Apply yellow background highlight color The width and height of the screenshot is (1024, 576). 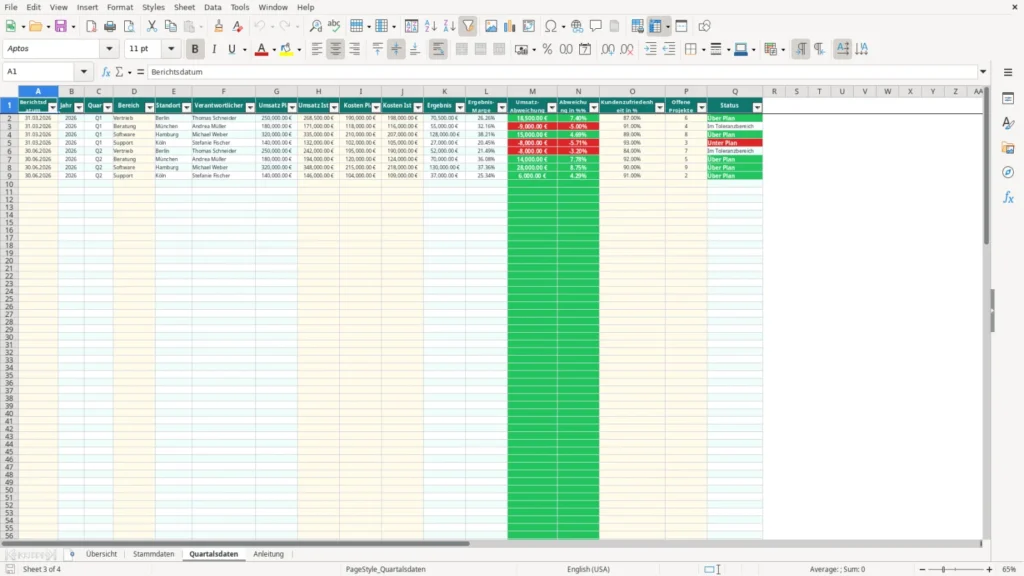click(x=286, y=49)
